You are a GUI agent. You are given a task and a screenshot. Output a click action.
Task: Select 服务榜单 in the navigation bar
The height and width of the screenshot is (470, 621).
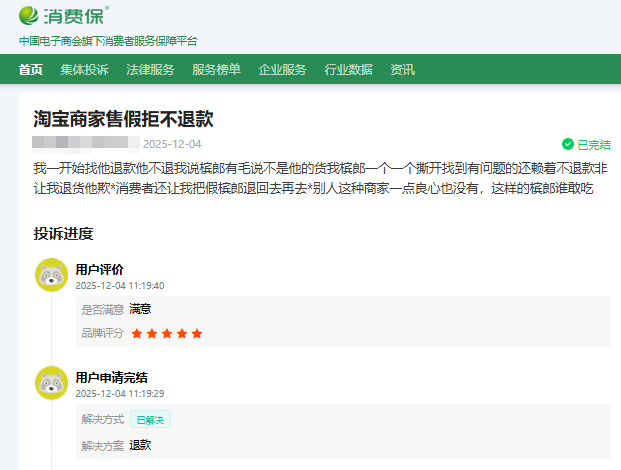pos(216,70)
